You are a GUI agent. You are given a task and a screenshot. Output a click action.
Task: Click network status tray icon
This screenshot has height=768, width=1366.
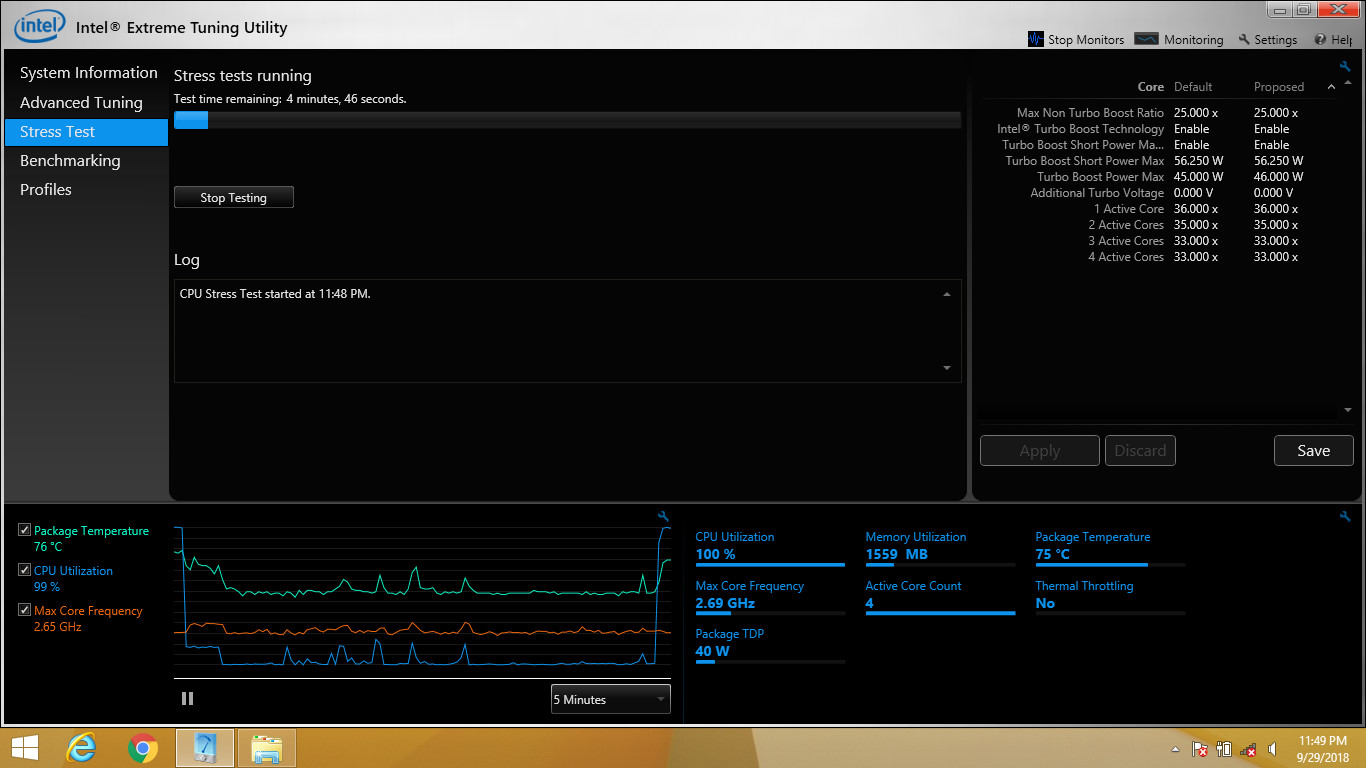pyautogui.click(x=1248, y=749)
